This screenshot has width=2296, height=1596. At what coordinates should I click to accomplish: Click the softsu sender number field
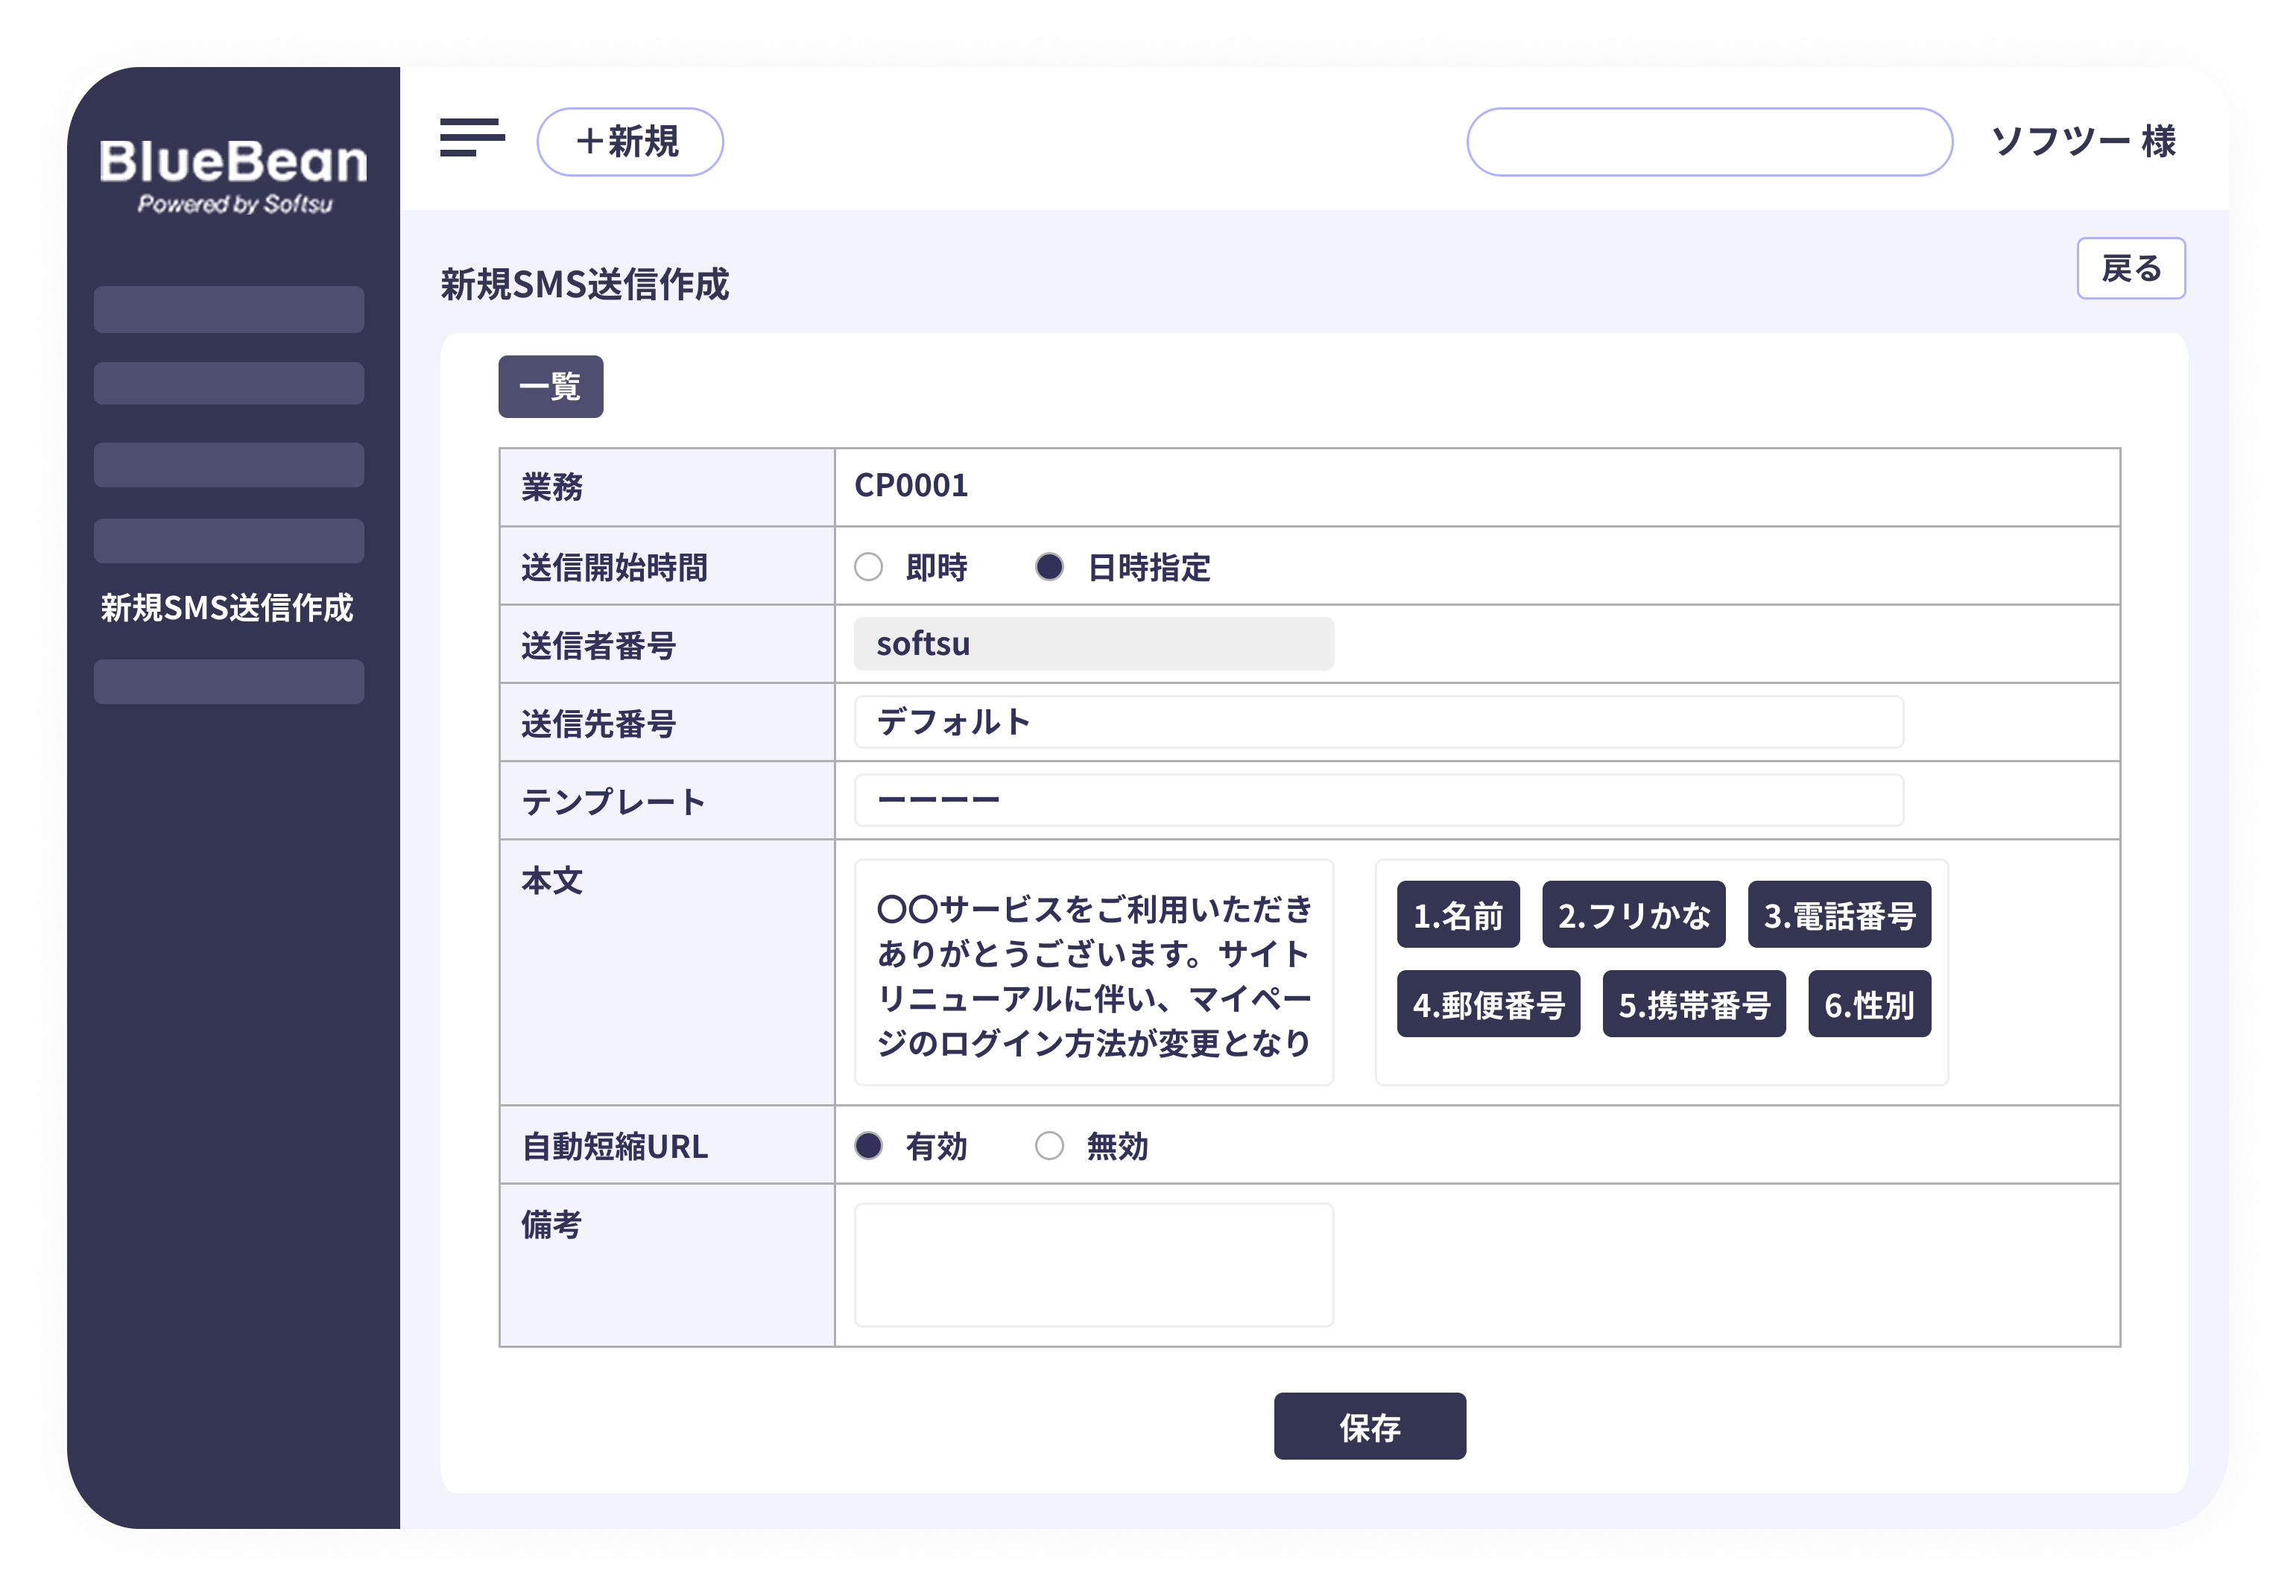1093,644
